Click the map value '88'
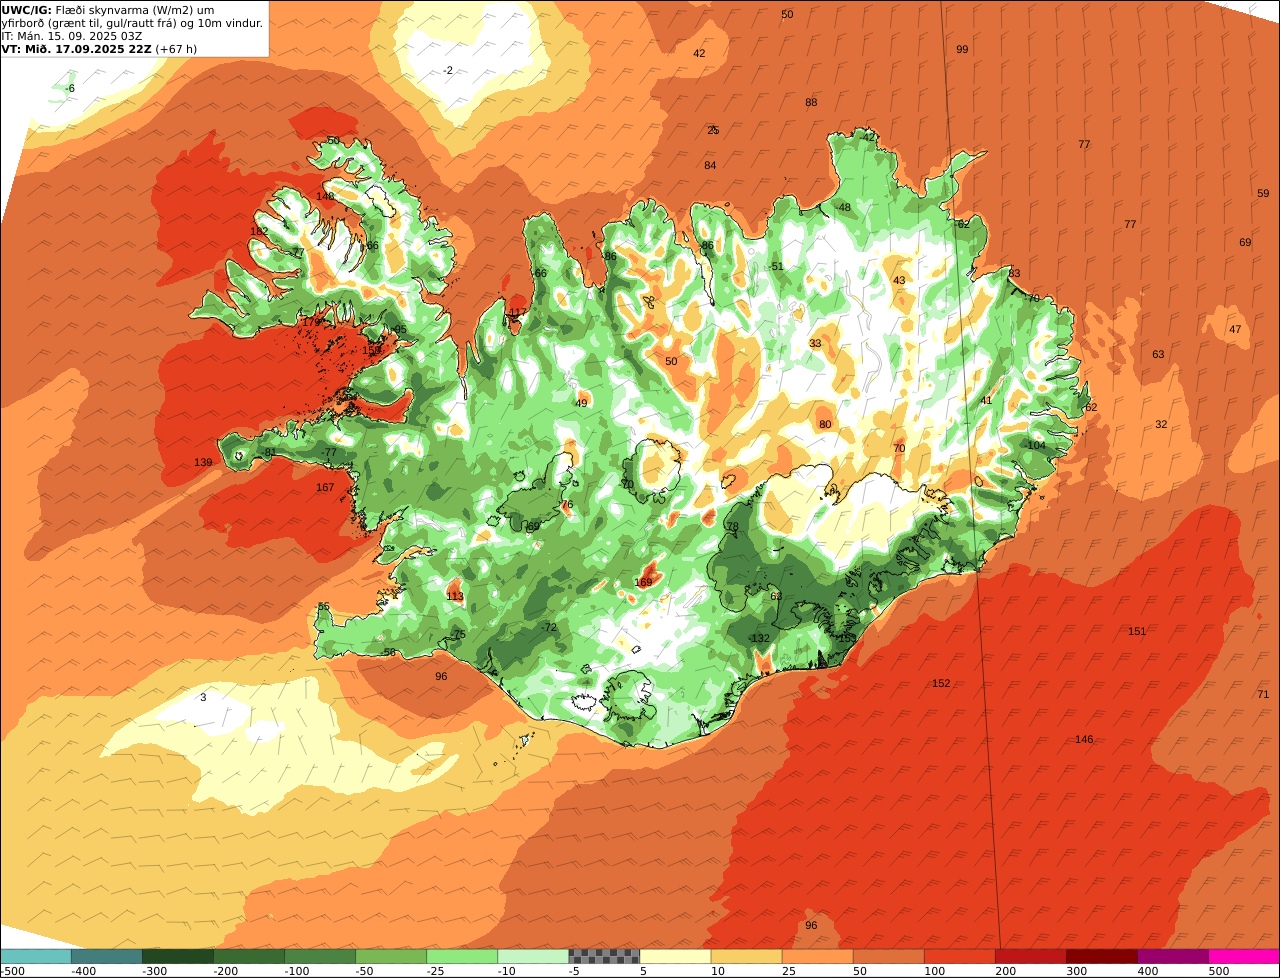Image resolution: width=1280 pixels, height=978 pixels. point(811,103)
